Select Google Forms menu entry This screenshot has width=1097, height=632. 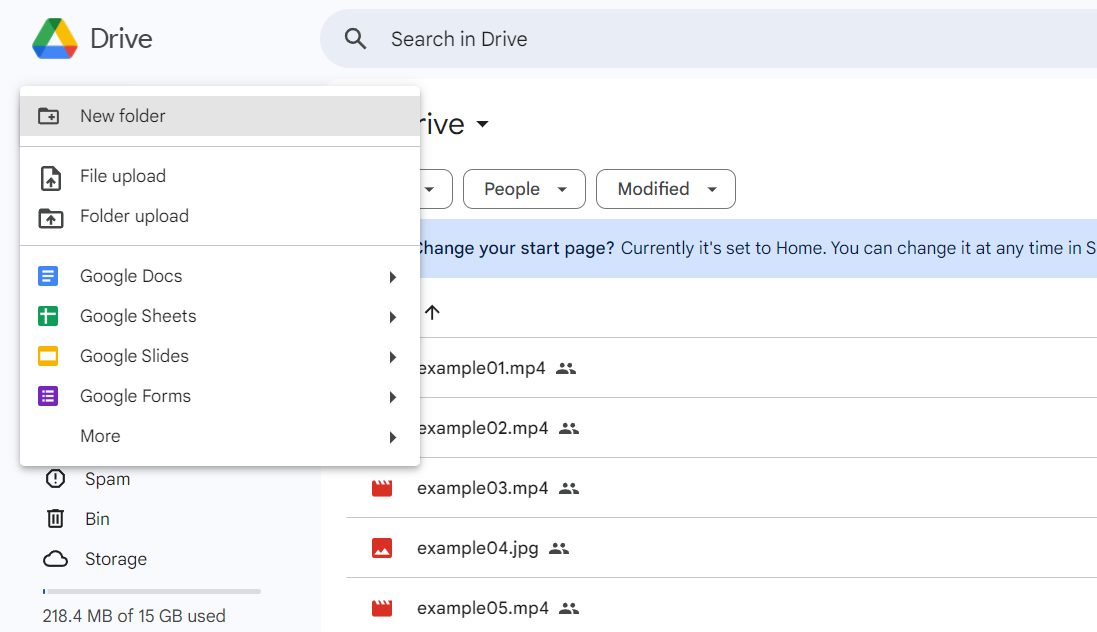220,396
